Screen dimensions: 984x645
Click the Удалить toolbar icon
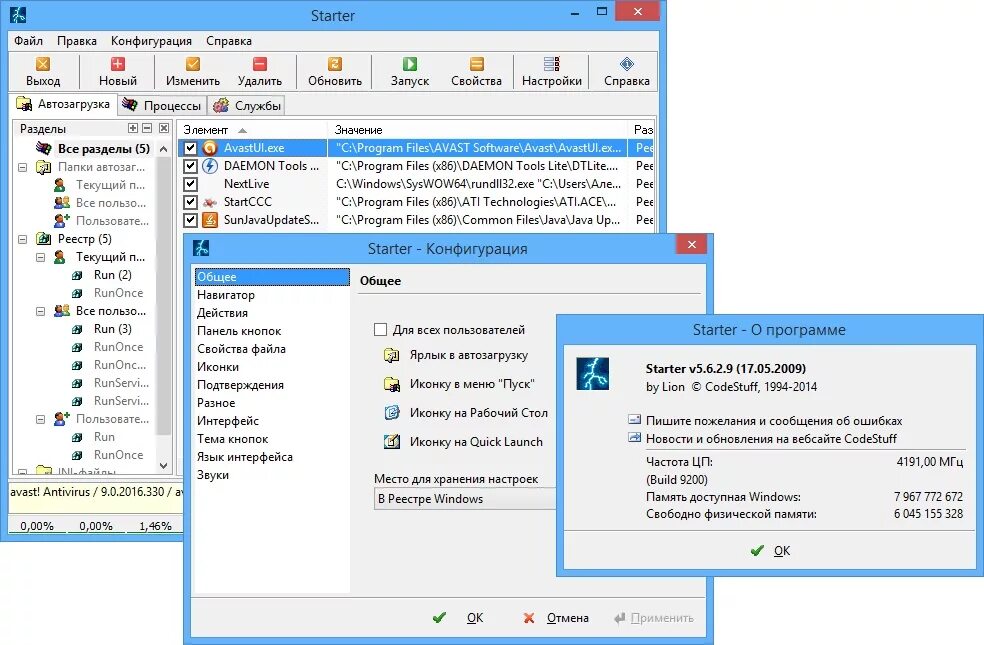click(x=260, y=64)
